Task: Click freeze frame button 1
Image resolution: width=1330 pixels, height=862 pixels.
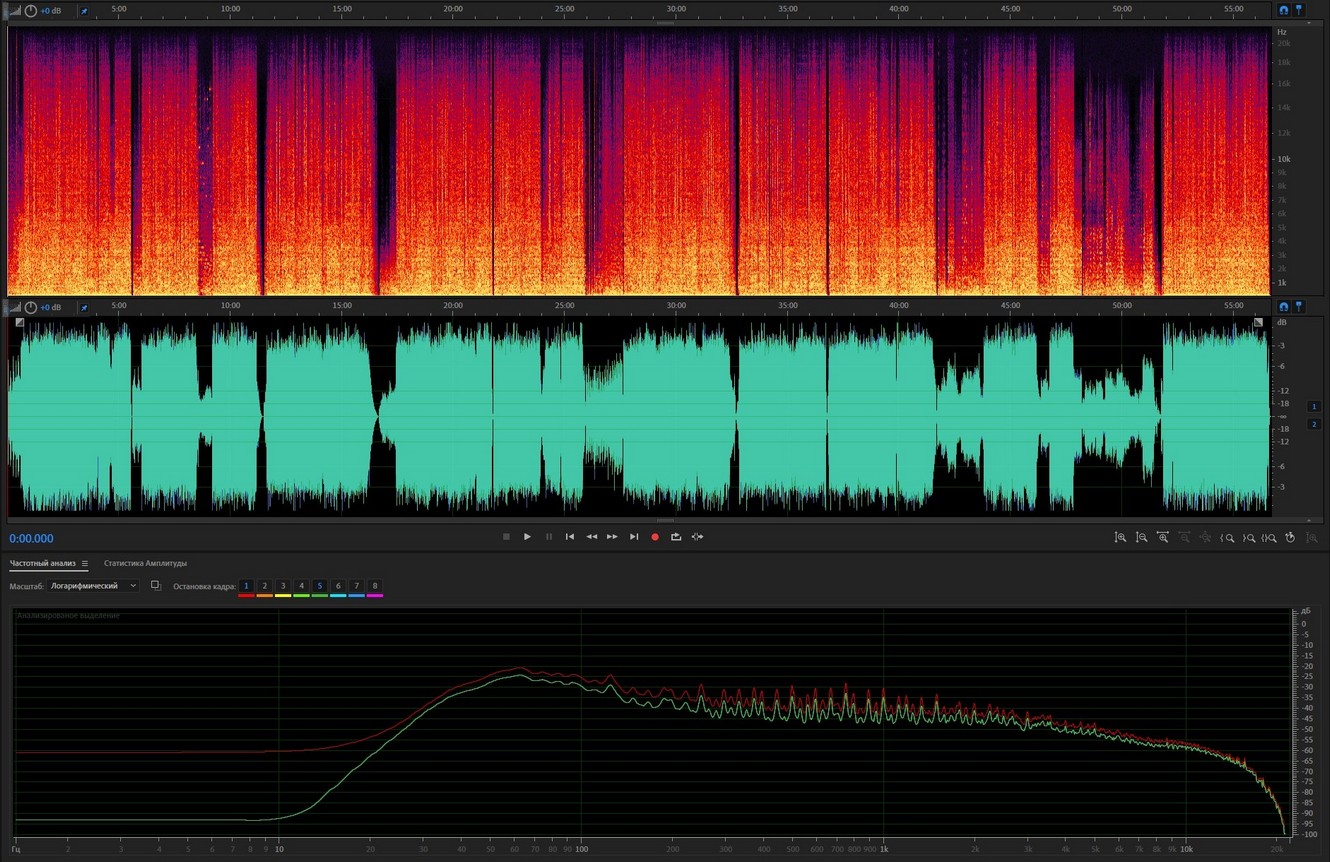Action: [x=246, y=586]
